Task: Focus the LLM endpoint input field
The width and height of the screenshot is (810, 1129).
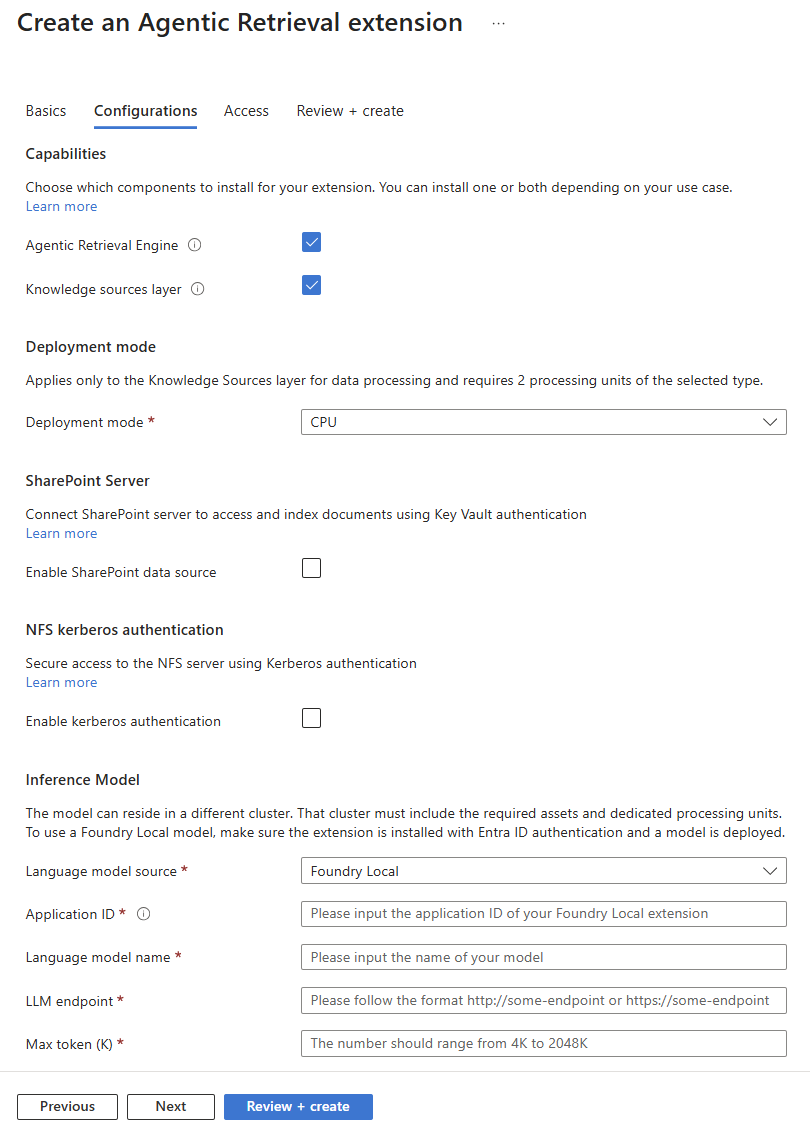Action: tap(544, 1000)
